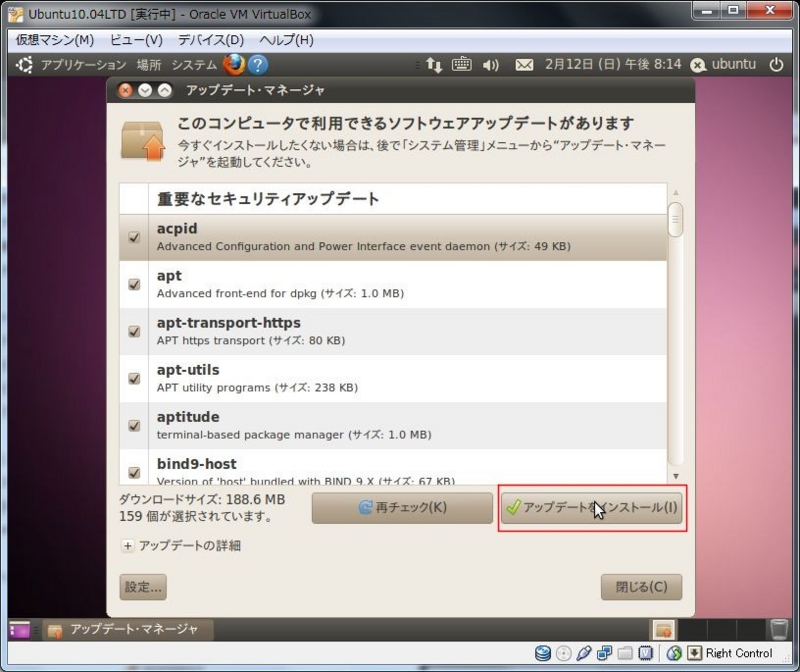Viewport: 800px width, 672px height.
Task: Open the 設定... button
Action: point(143,587)
